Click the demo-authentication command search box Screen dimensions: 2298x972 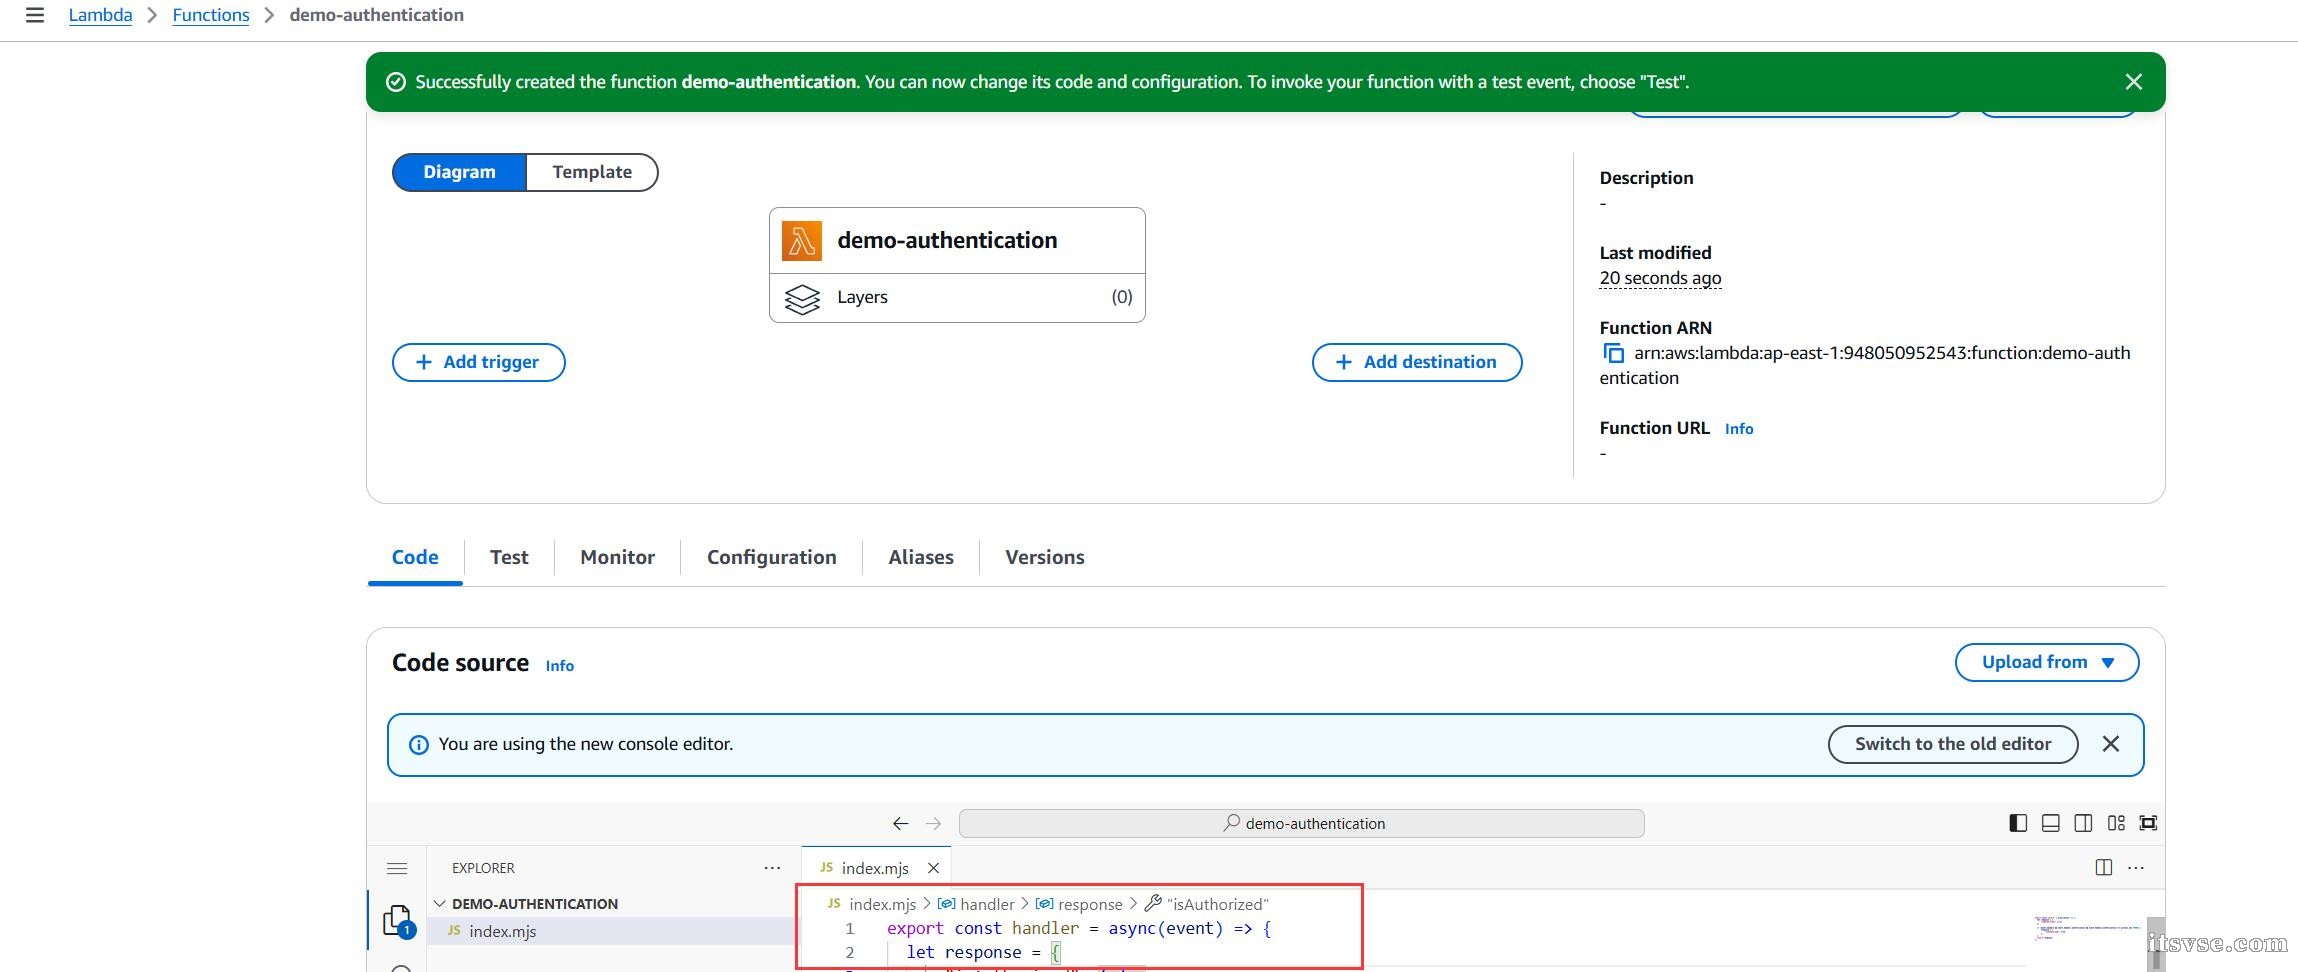click(x=1301, y=823)
